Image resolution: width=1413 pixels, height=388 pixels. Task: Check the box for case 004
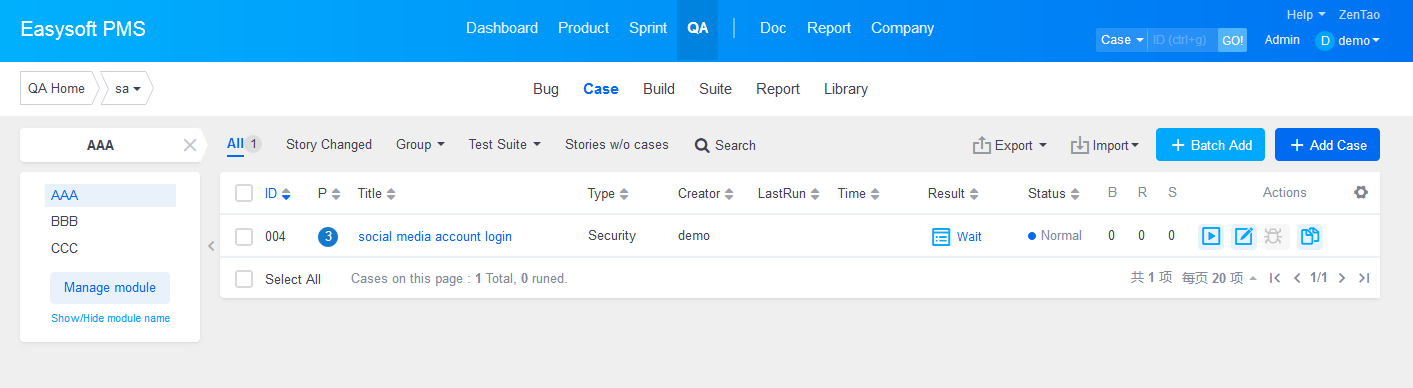coord(244,237)
